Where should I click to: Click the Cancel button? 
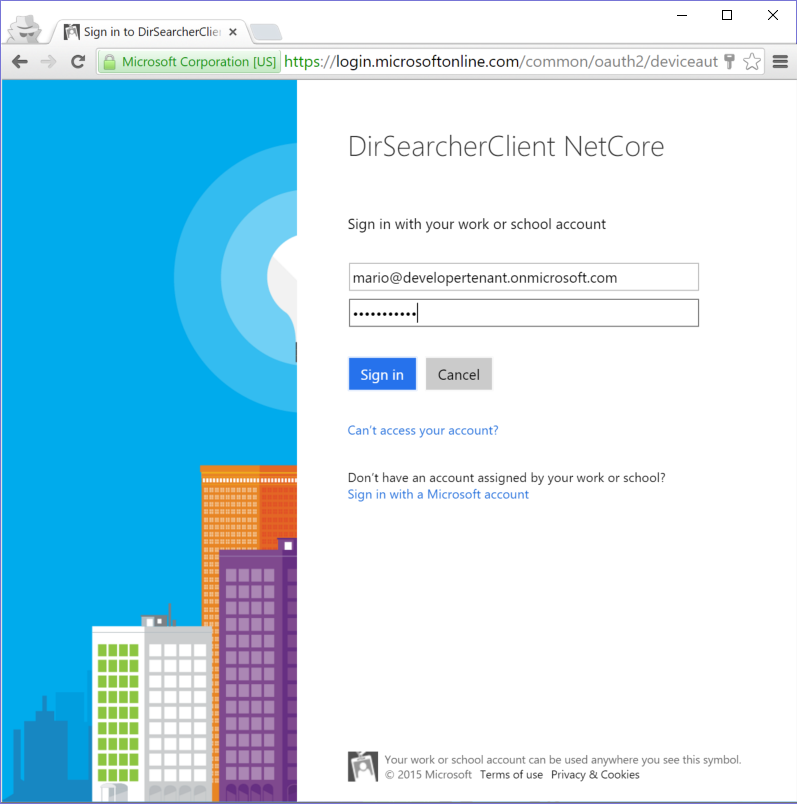point(459,374)
